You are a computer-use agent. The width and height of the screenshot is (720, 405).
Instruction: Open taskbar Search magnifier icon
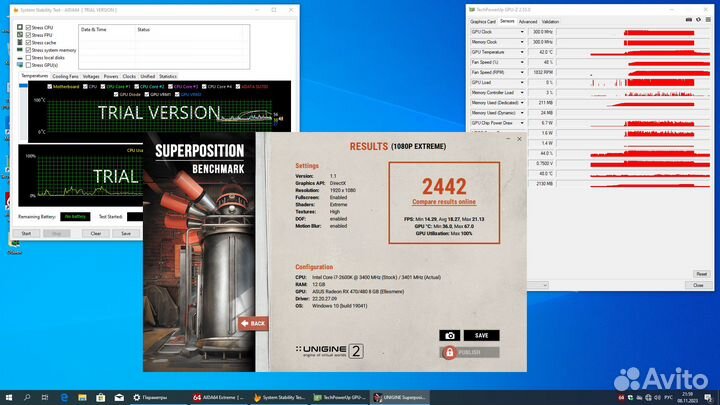tap(27, 398)
